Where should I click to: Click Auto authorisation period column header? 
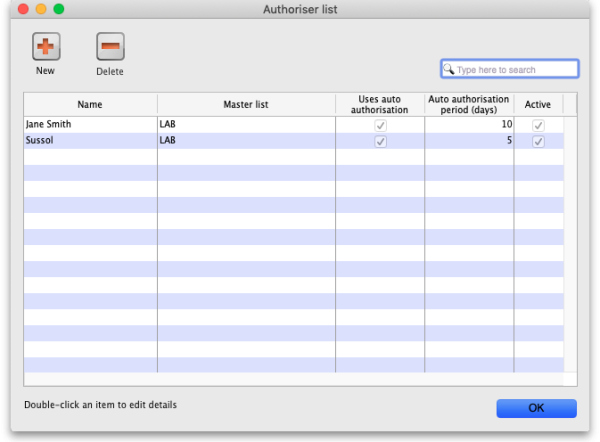(469, 104)
